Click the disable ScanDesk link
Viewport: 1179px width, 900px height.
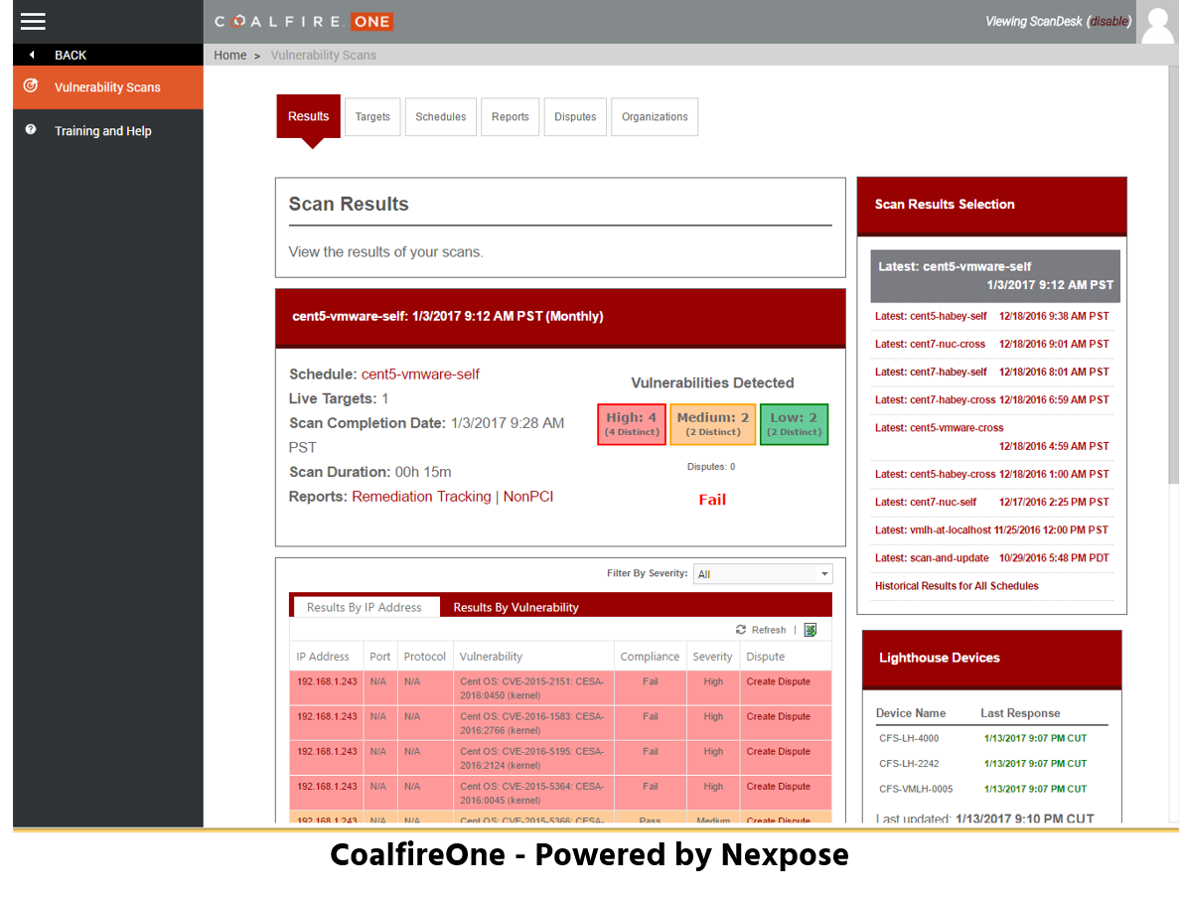coord(1108,22)
